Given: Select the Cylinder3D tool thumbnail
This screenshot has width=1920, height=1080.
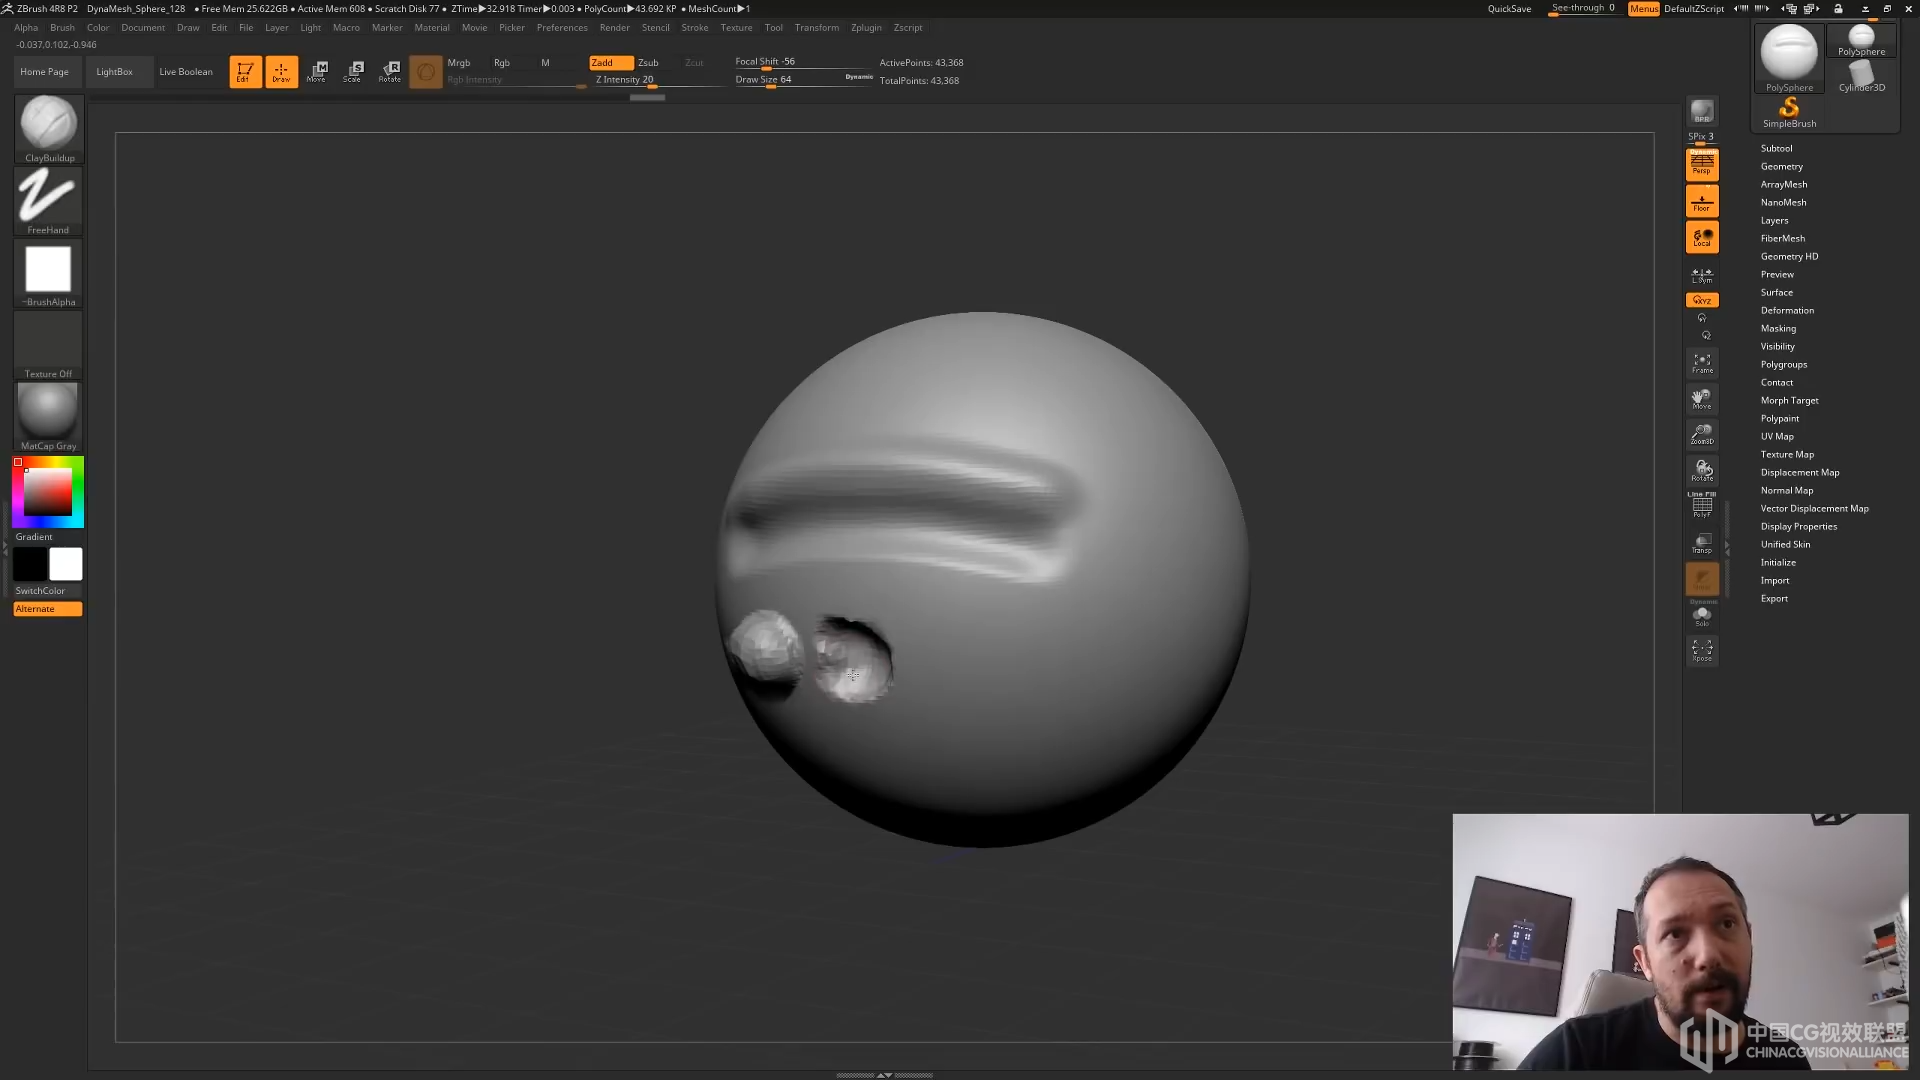Looking at the screenshot, I should point(1861,77).
